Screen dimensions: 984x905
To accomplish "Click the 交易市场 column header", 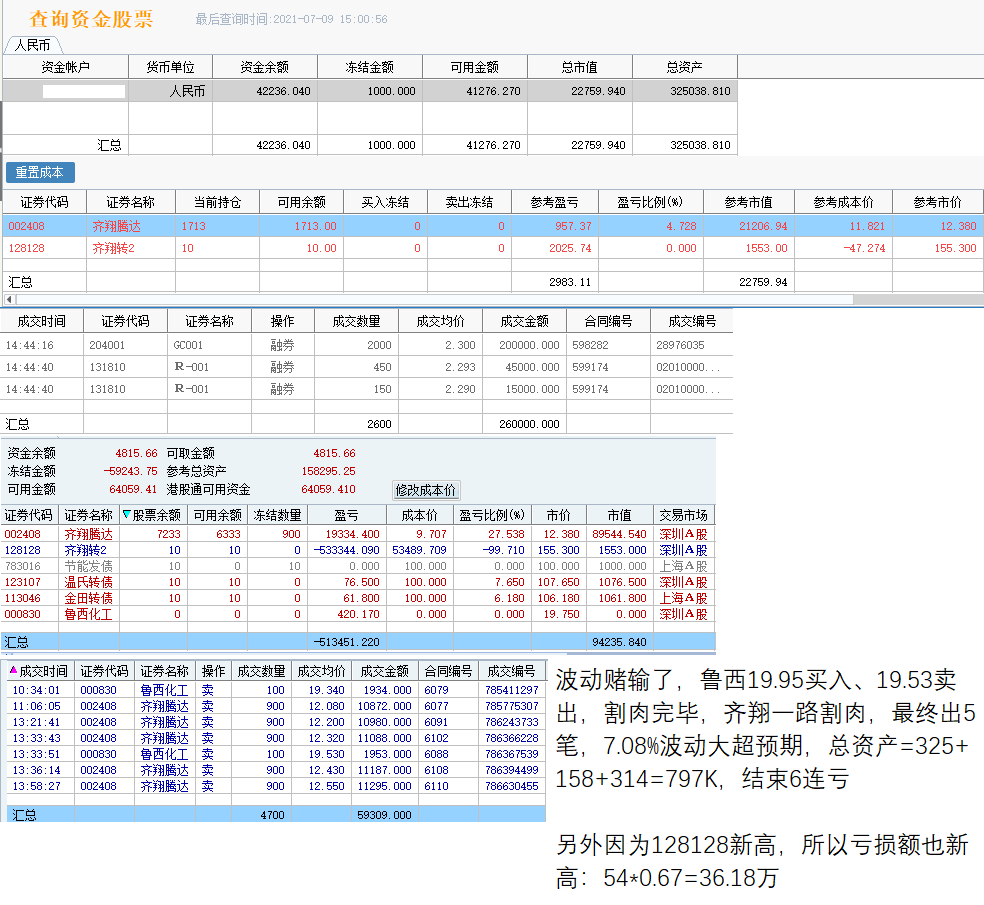I will click(x=683, y=515).
